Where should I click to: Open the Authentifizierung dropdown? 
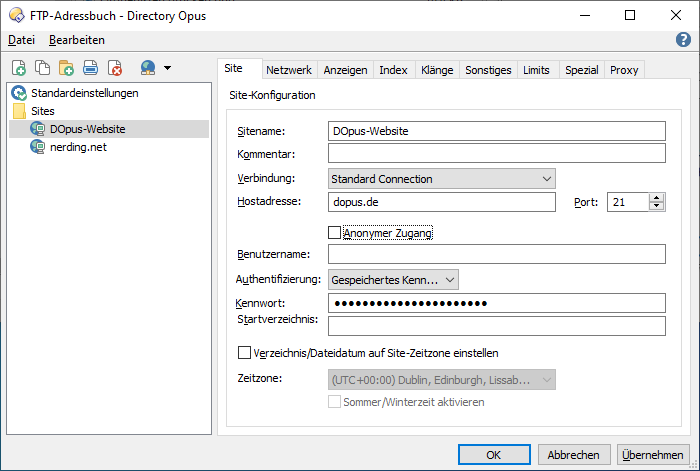[x=393, y=279]
